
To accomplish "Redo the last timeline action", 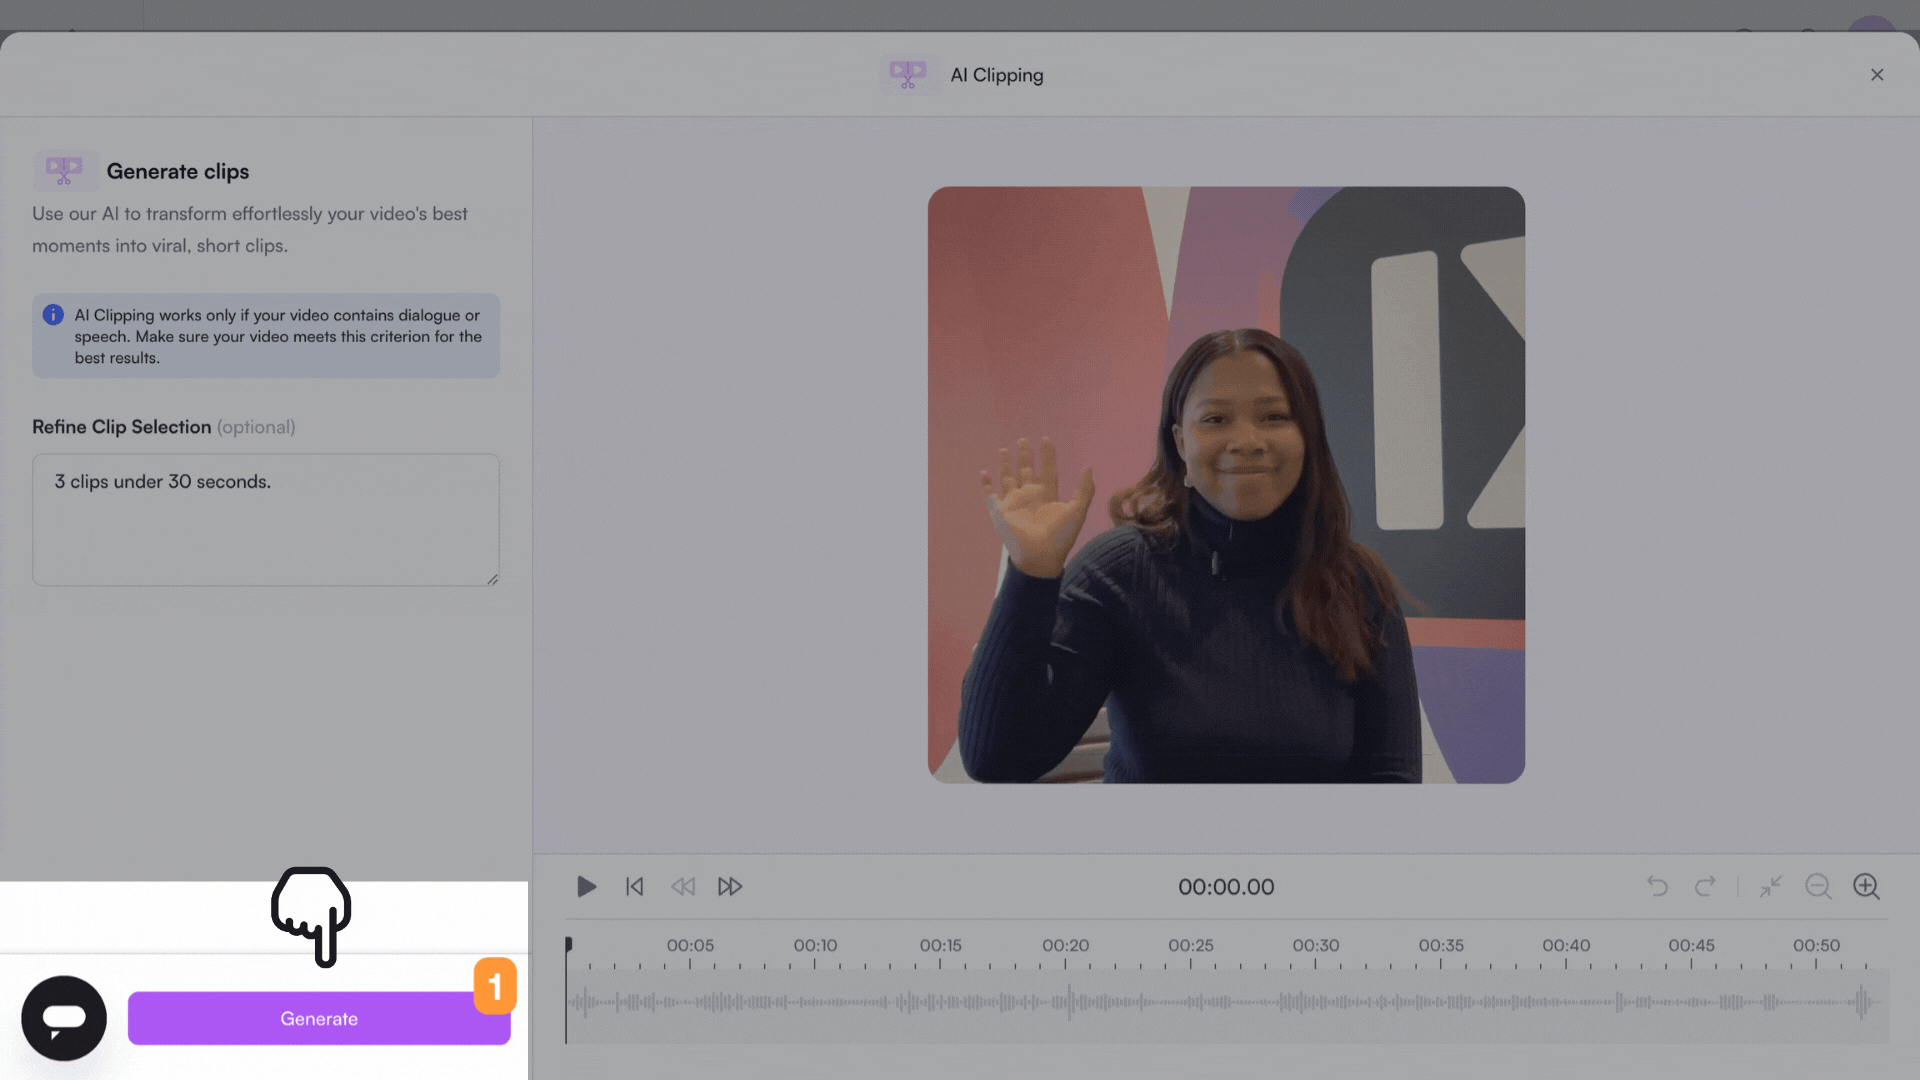I will tap(1705, 886).
